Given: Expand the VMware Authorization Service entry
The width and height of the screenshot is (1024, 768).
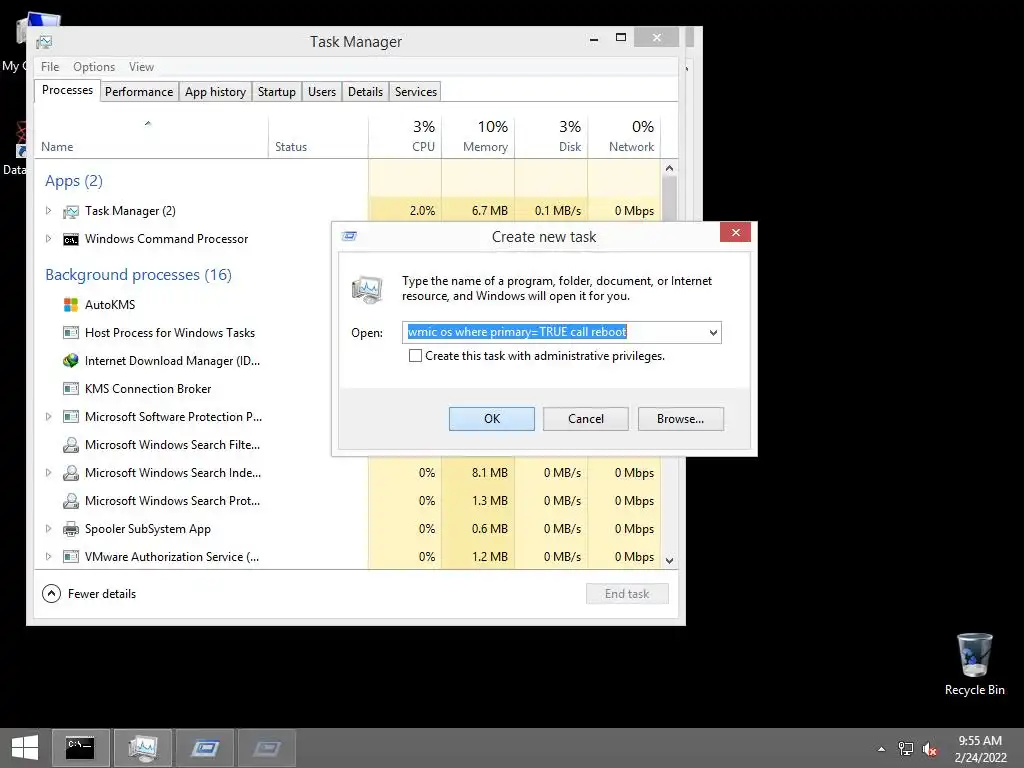Looking at the screenshot, I should point(48,556).
